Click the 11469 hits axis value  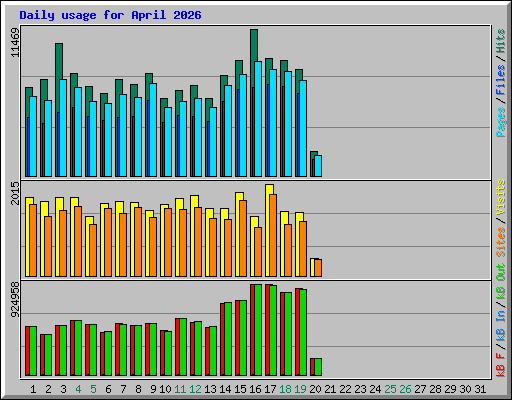coord(15,42)
